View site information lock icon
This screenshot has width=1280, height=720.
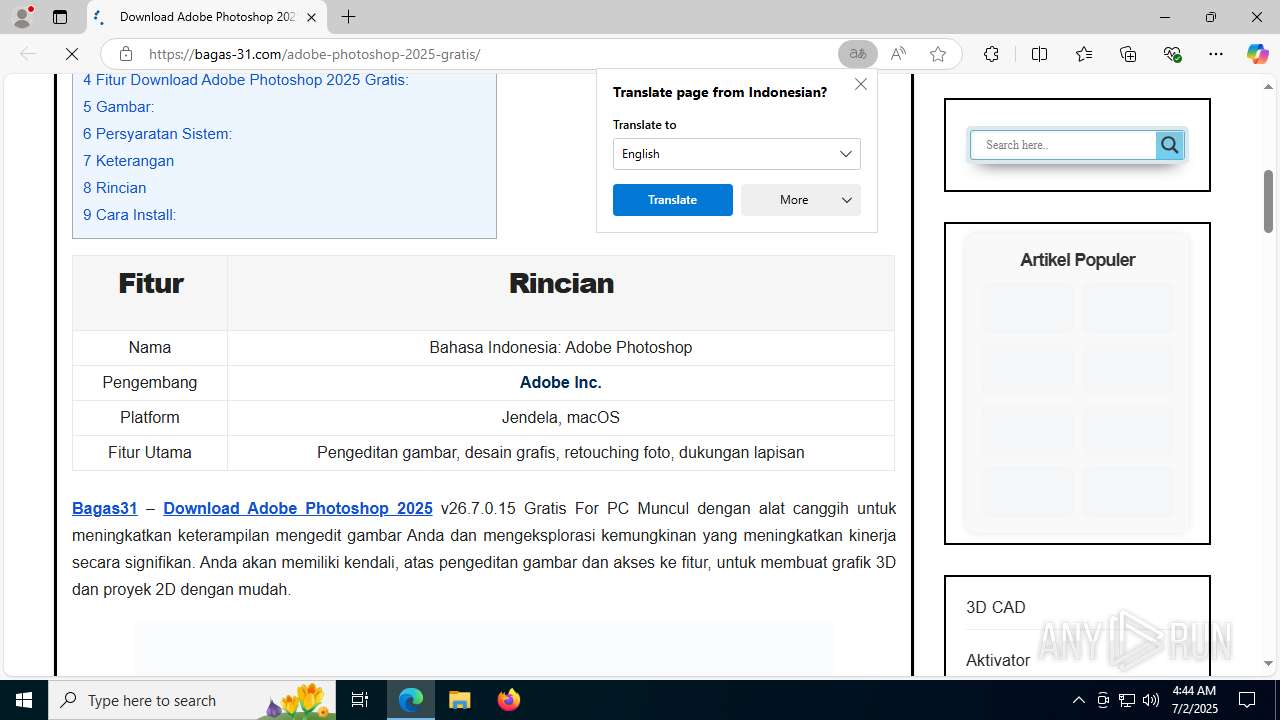click(x=125, y=54)
